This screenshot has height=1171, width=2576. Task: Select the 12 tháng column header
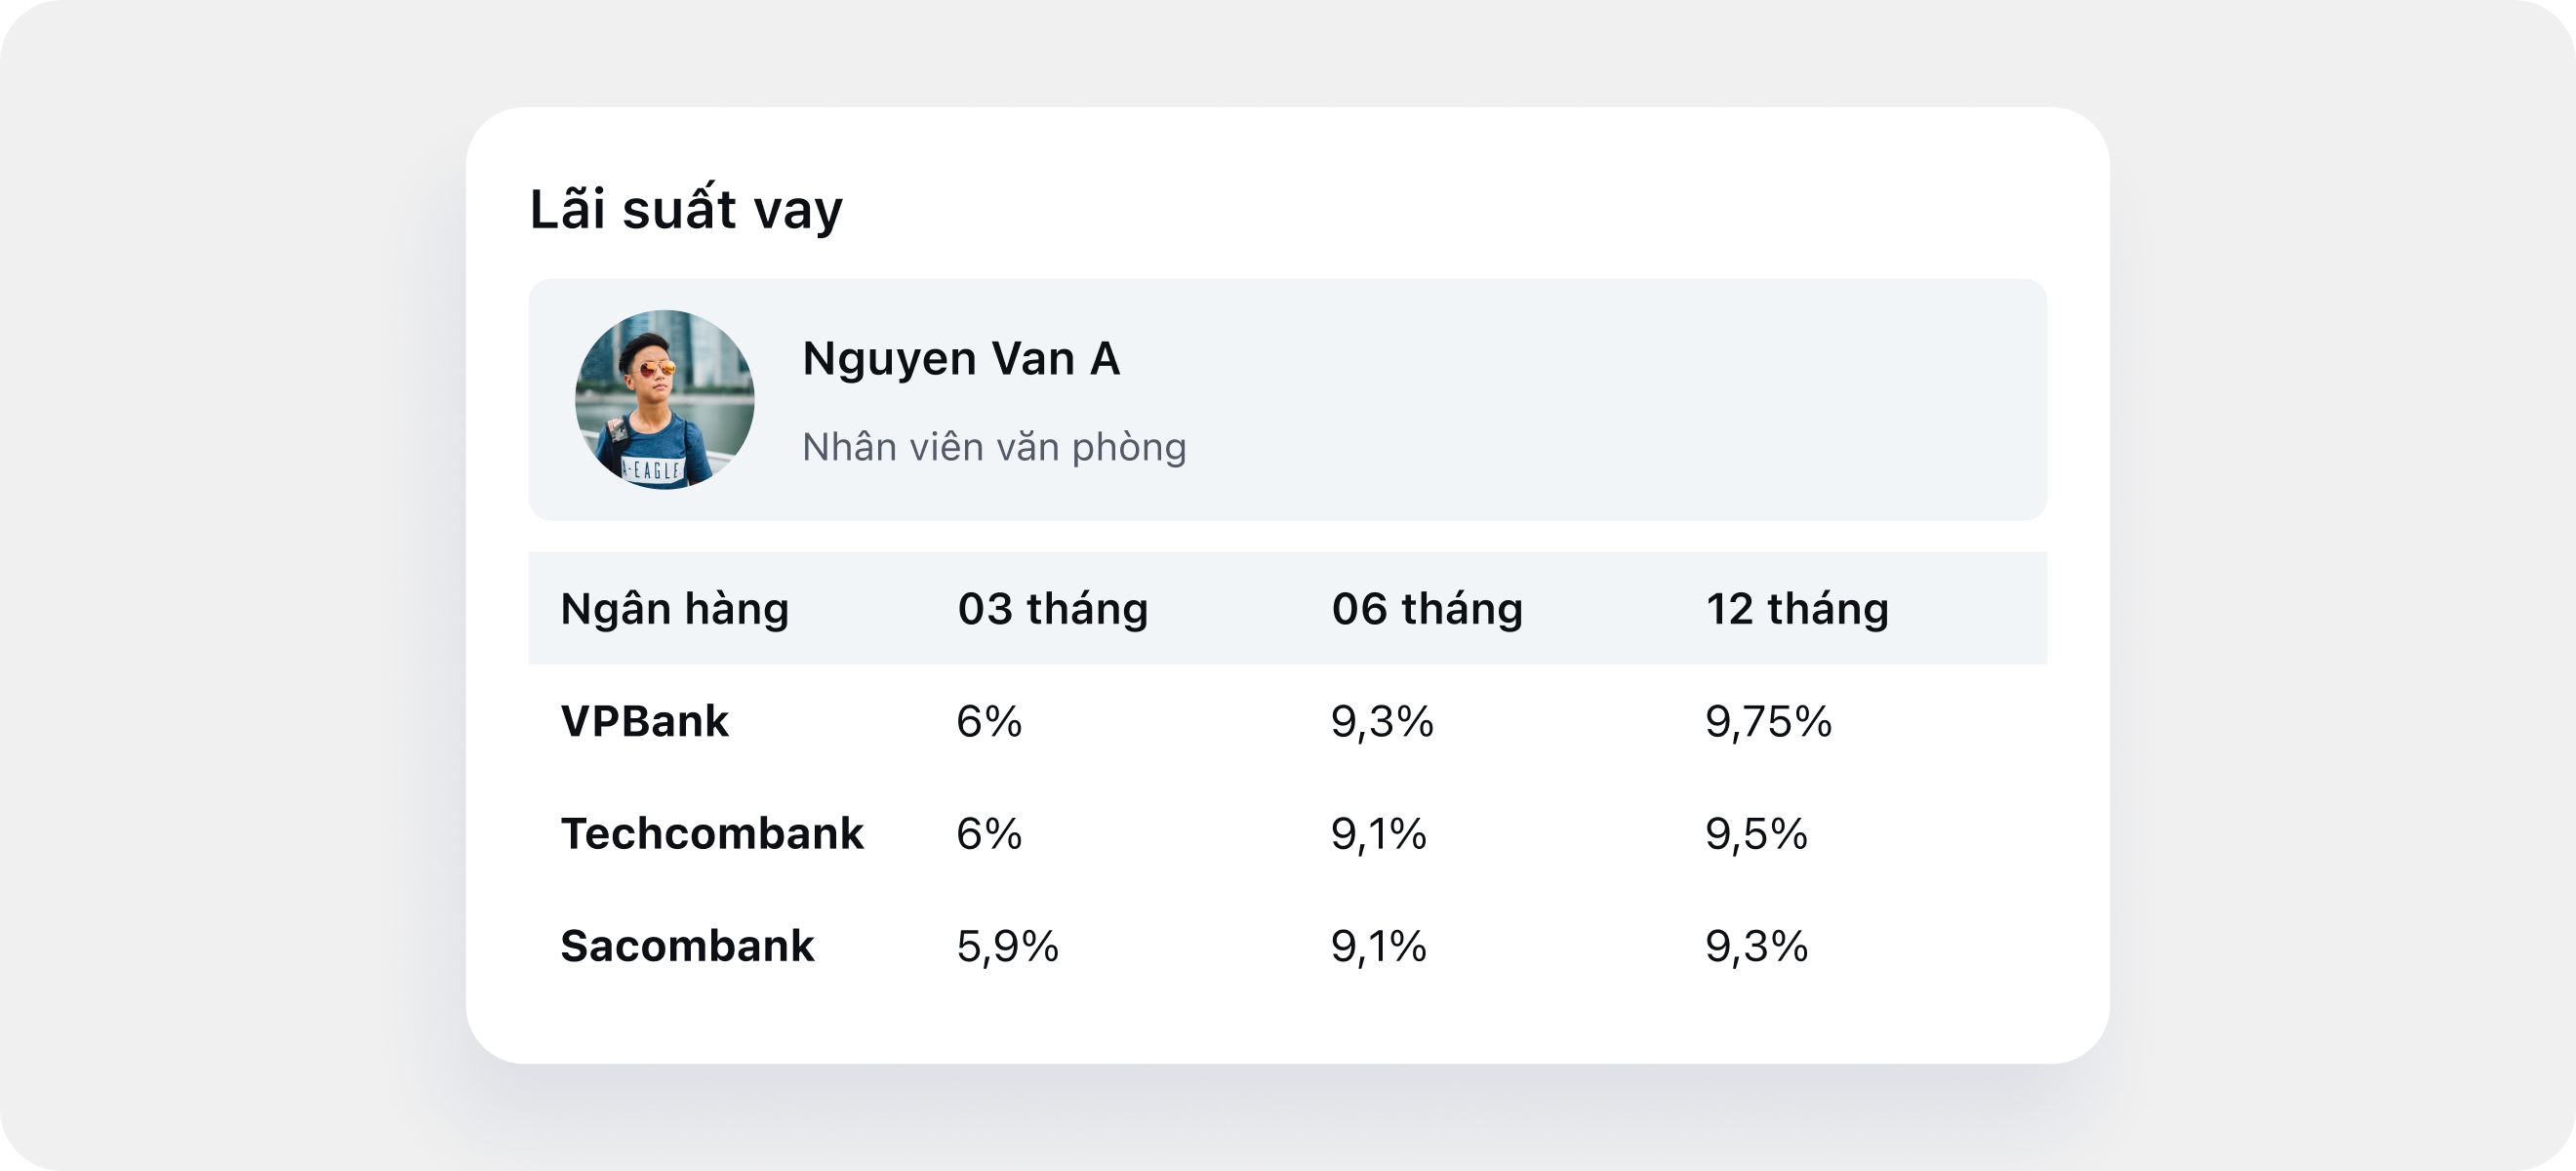coord(1797,609)
